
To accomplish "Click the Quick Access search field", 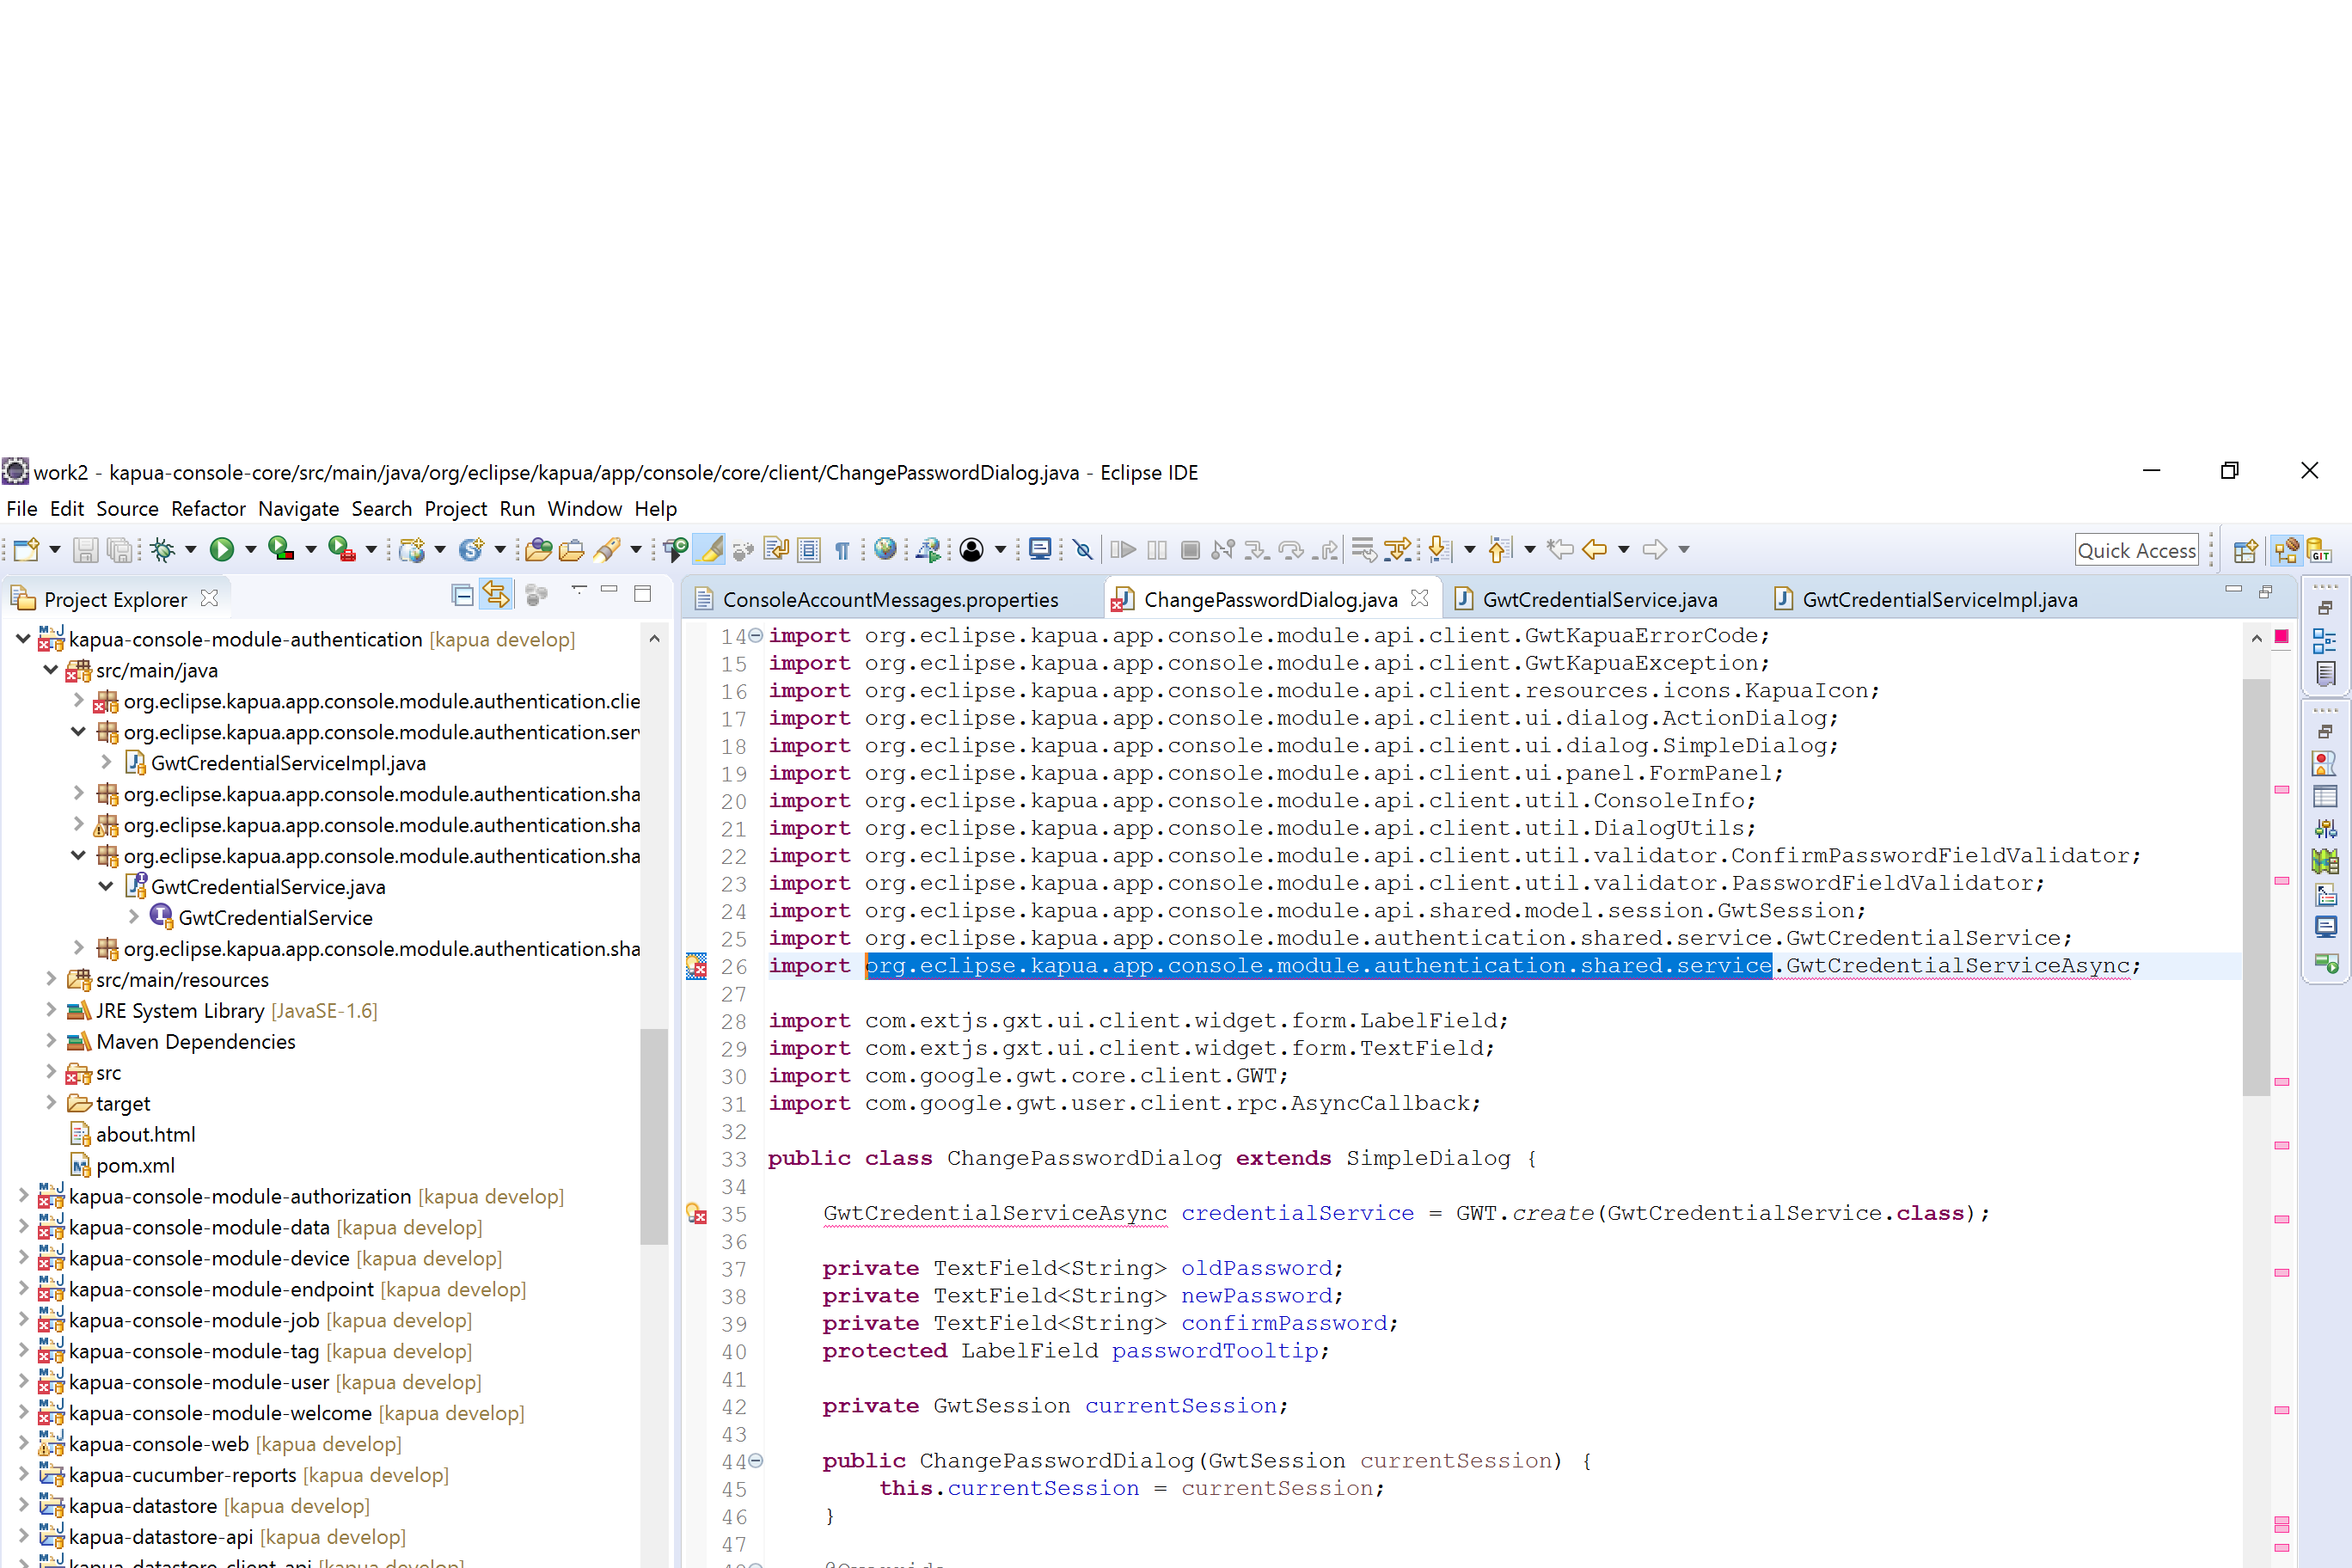I will point(2137,550).
